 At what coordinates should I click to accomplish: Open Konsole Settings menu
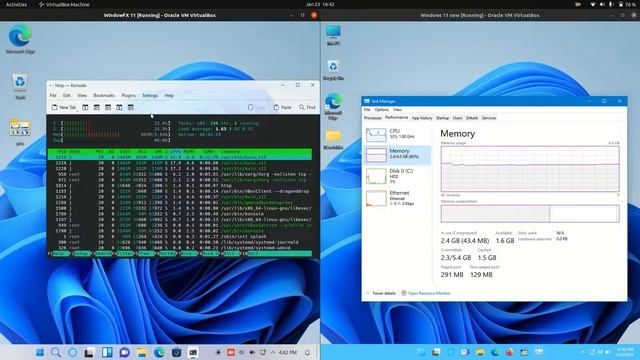(150, 96)
